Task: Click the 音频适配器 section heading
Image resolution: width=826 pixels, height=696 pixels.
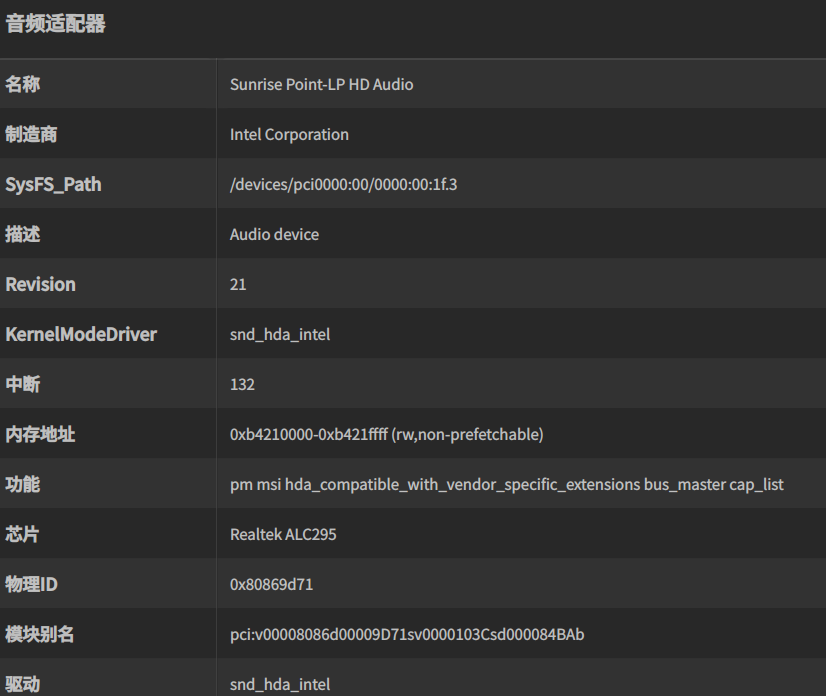Action: pyautogui.click(x=55, y=24)
